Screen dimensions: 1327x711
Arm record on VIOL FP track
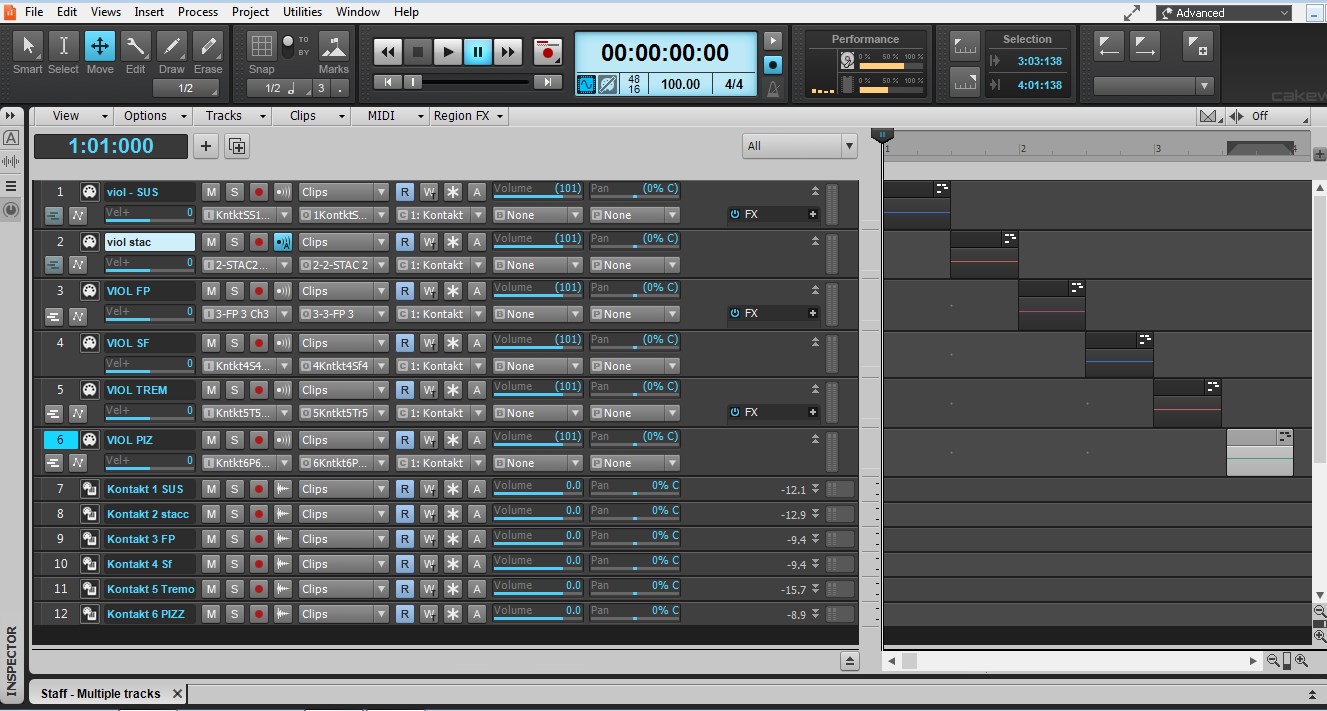259,291
